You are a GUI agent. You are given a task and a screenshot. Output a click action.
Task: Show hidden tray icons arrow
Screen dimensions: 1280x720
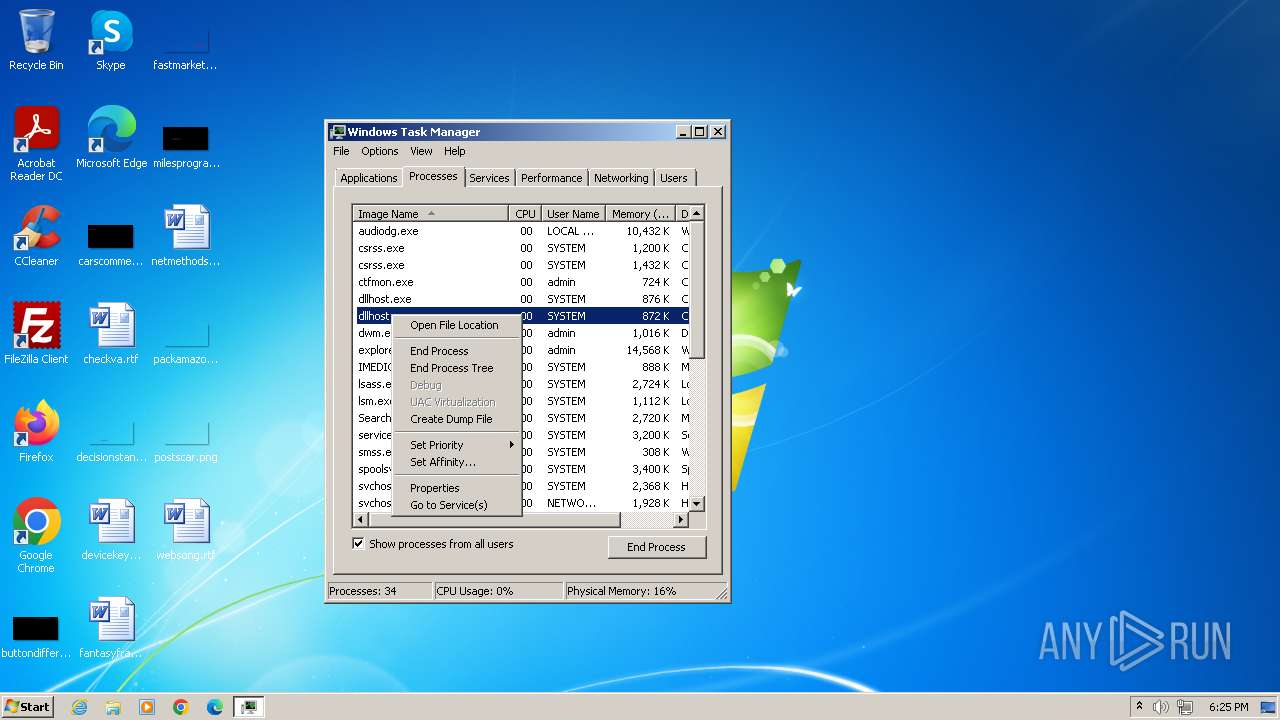point(1139,706)
